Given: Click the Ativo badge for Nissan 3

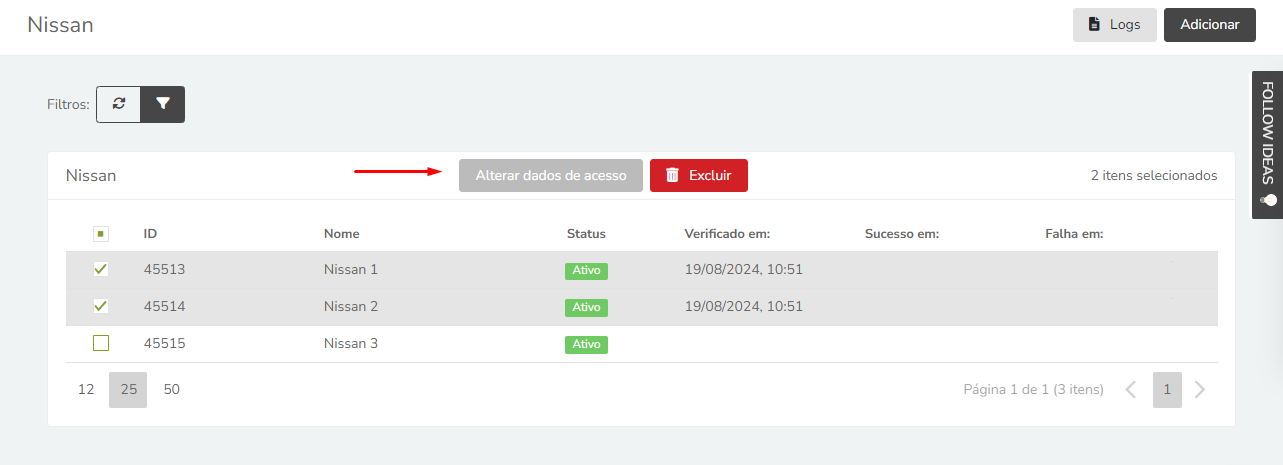Looking at the screenshot, I should point(586,344).
